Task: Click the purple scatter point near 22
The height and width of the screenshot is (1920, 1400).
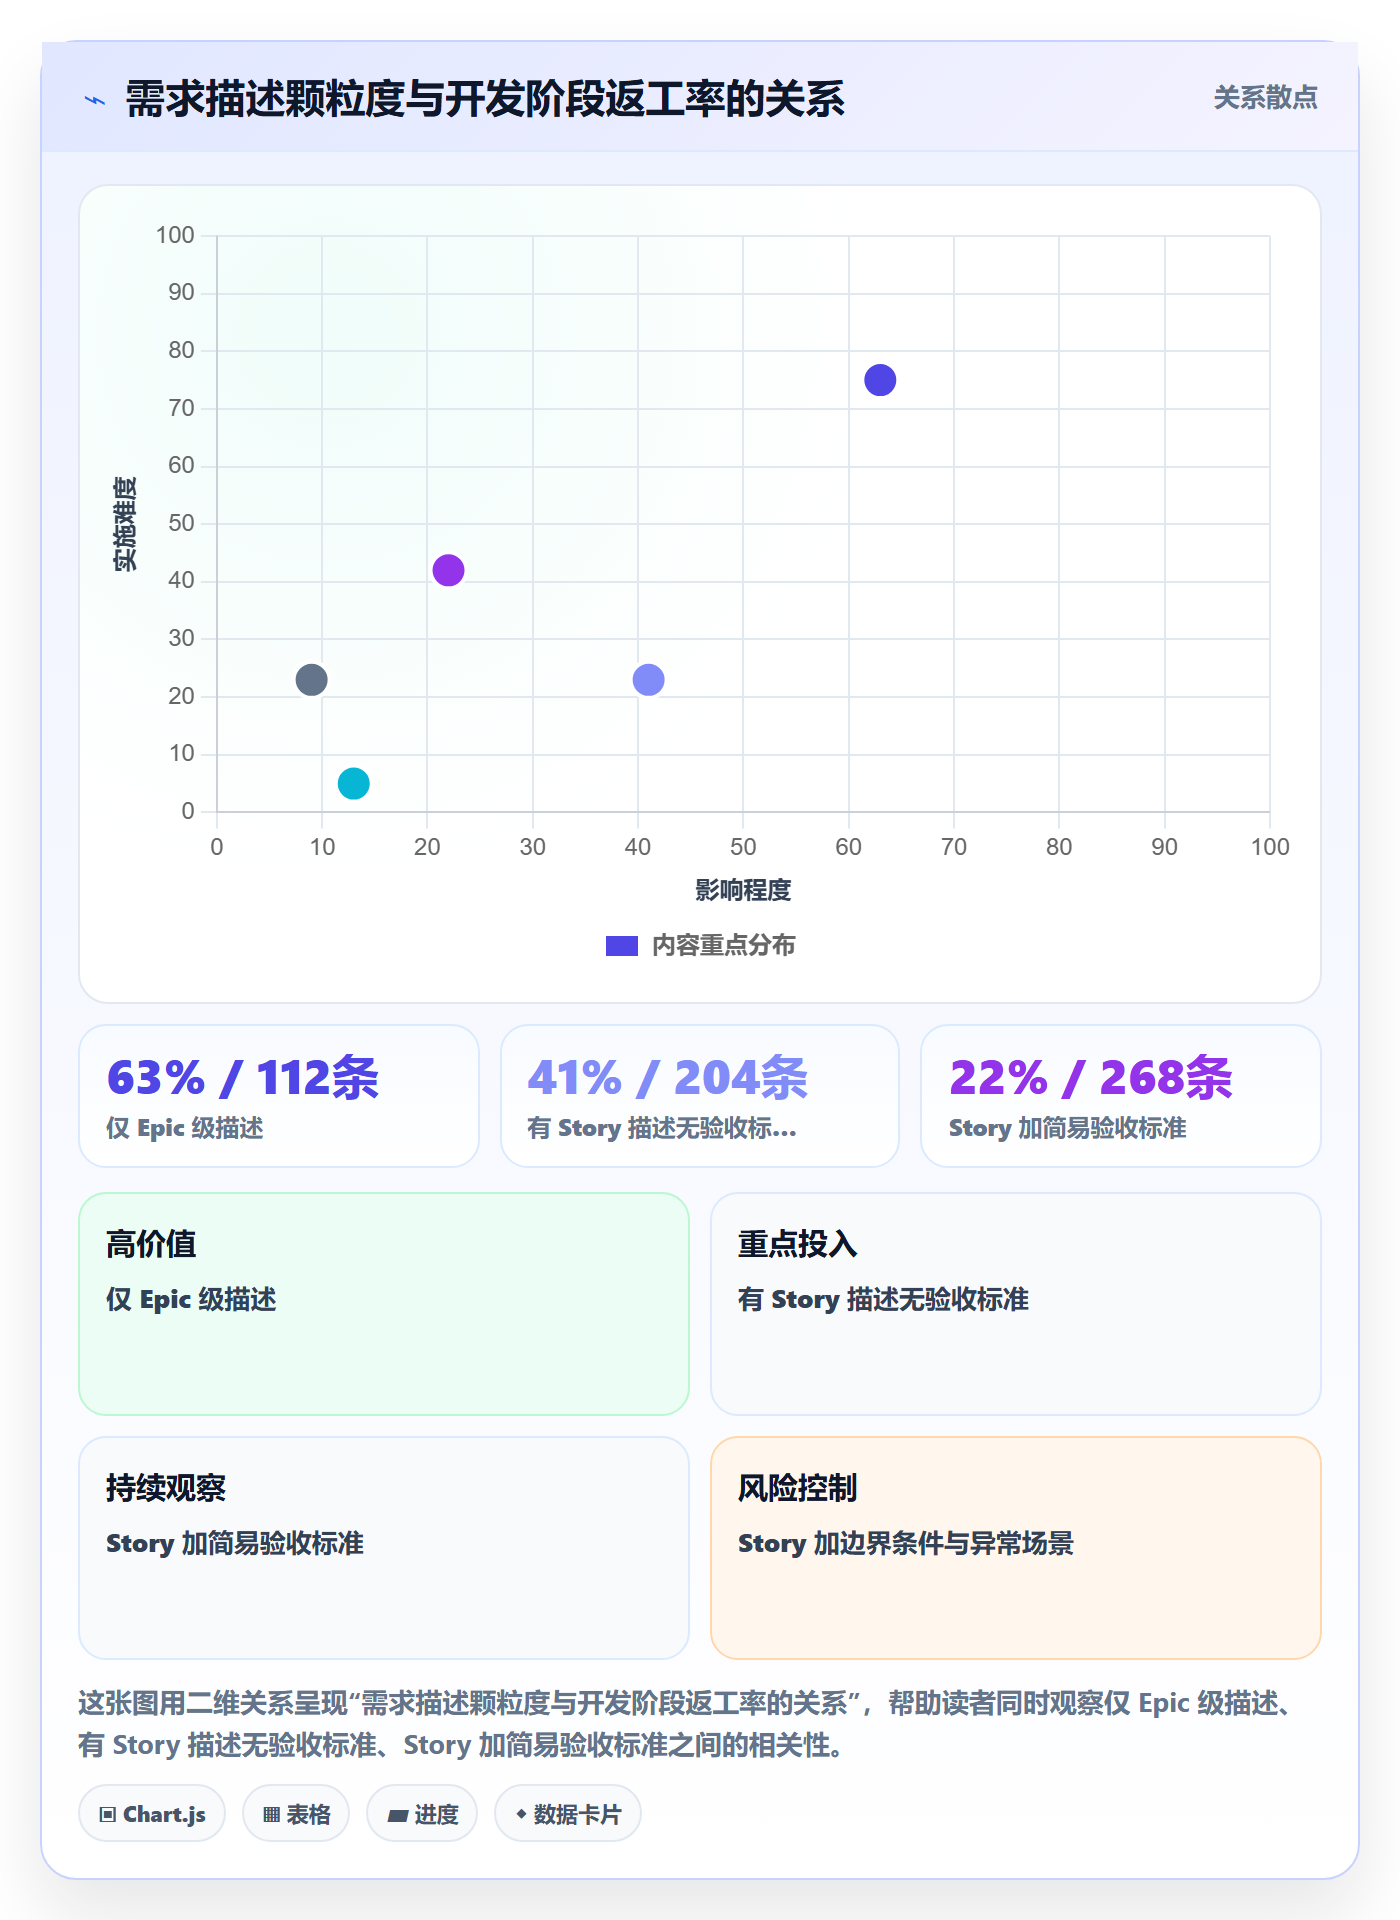Action: point(448,570)
